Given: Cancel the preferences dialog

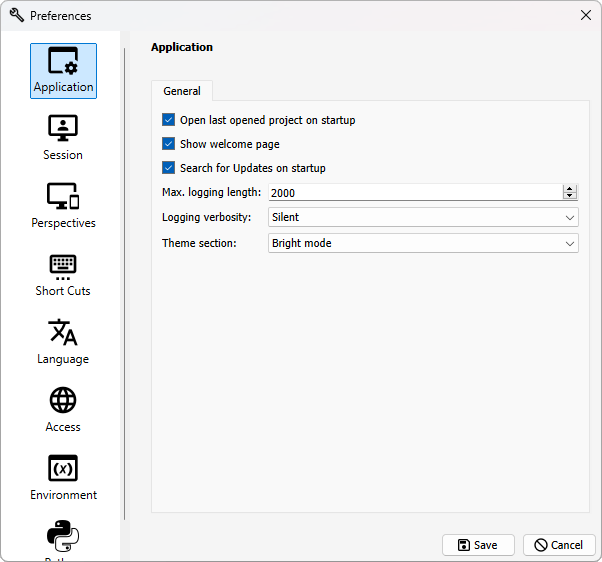Looking at the screenshot, I should (559, 545).
